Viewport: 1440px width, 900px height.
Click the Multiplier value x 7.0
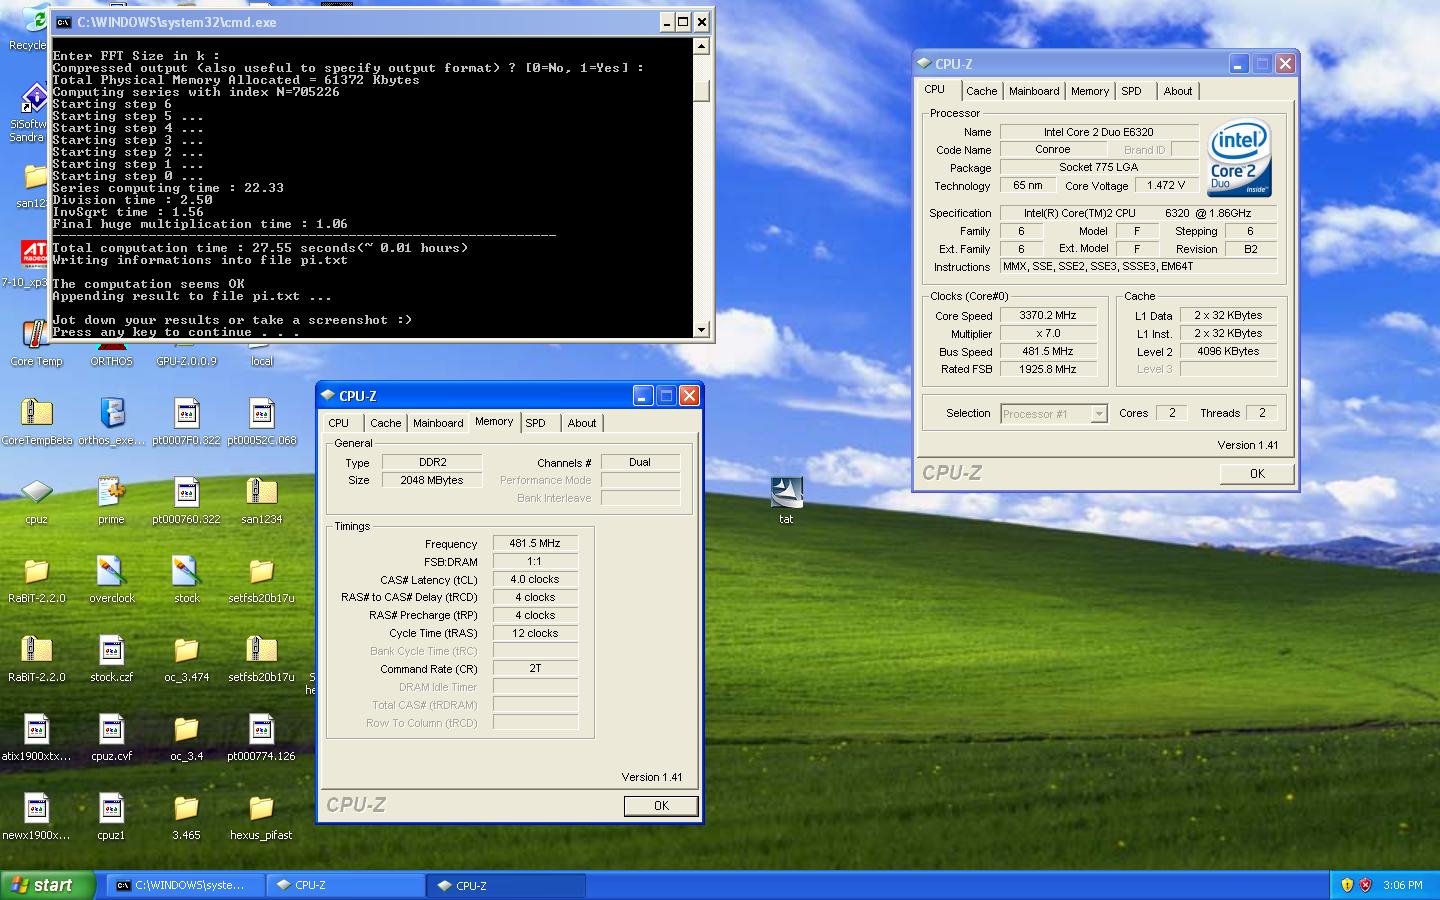coord(1048,333)
